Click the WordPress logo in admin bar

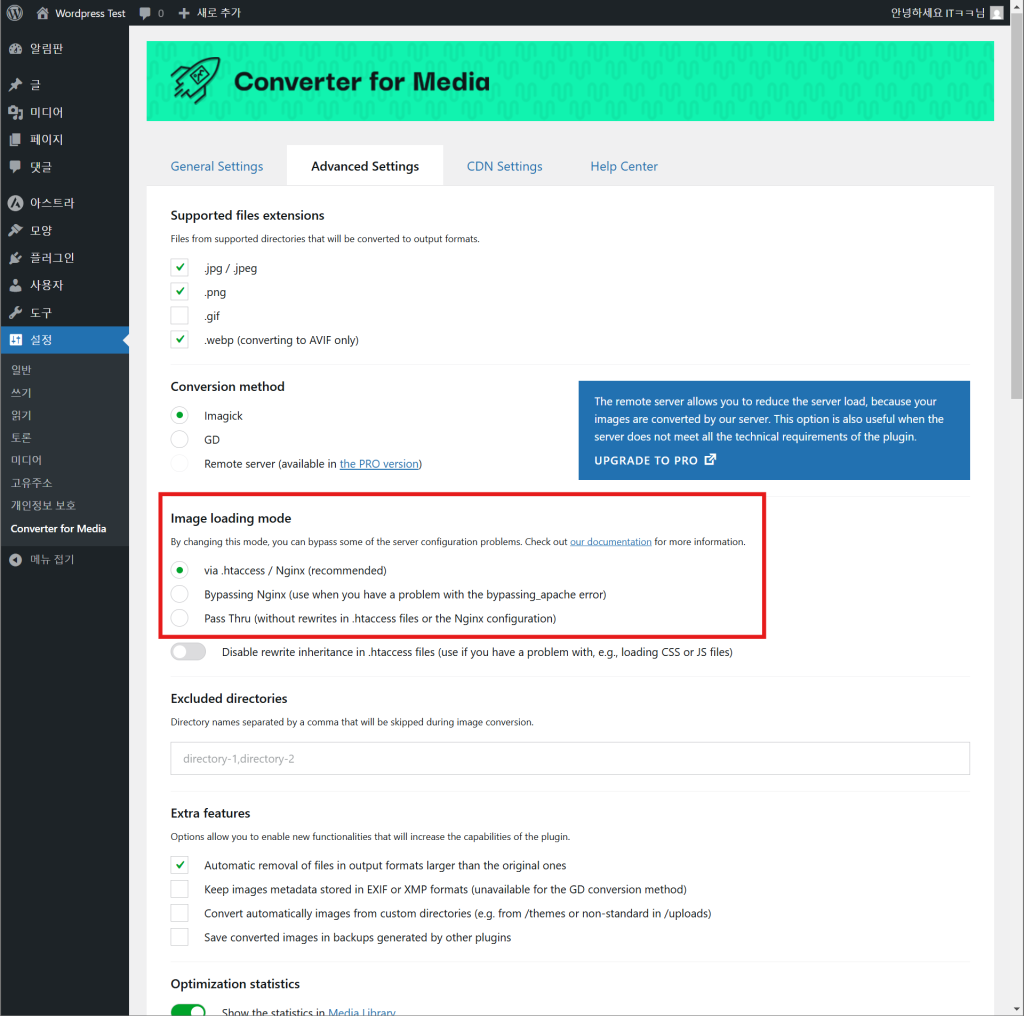pyautogui.click(x=14, y=13)
